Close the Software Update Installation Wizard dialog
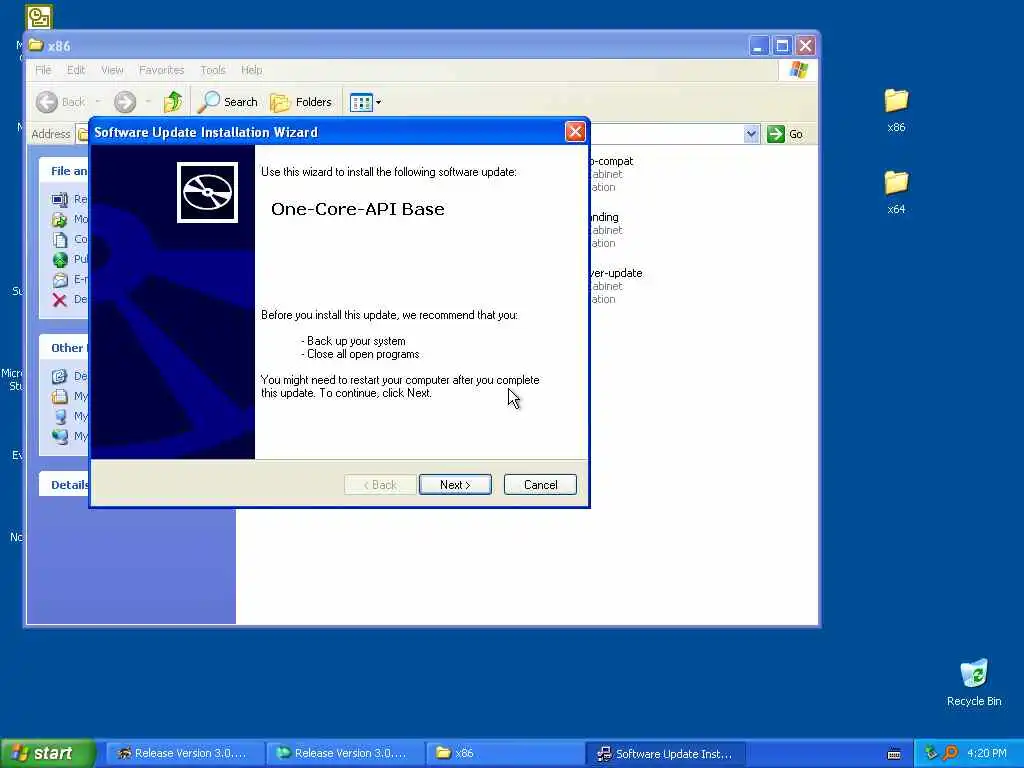 pyautogui.click(x=575, y=132)
